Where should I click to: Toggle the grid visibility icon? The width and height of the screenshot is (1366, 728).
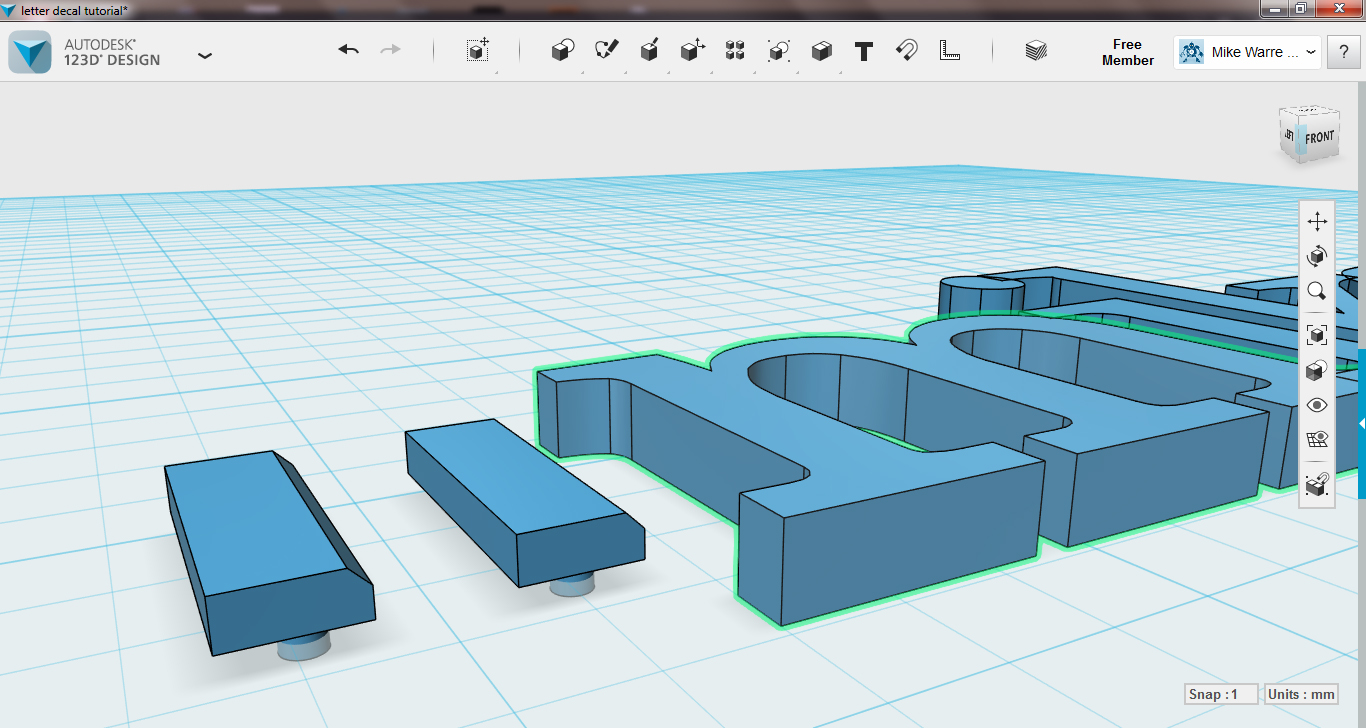(1317, 440)
